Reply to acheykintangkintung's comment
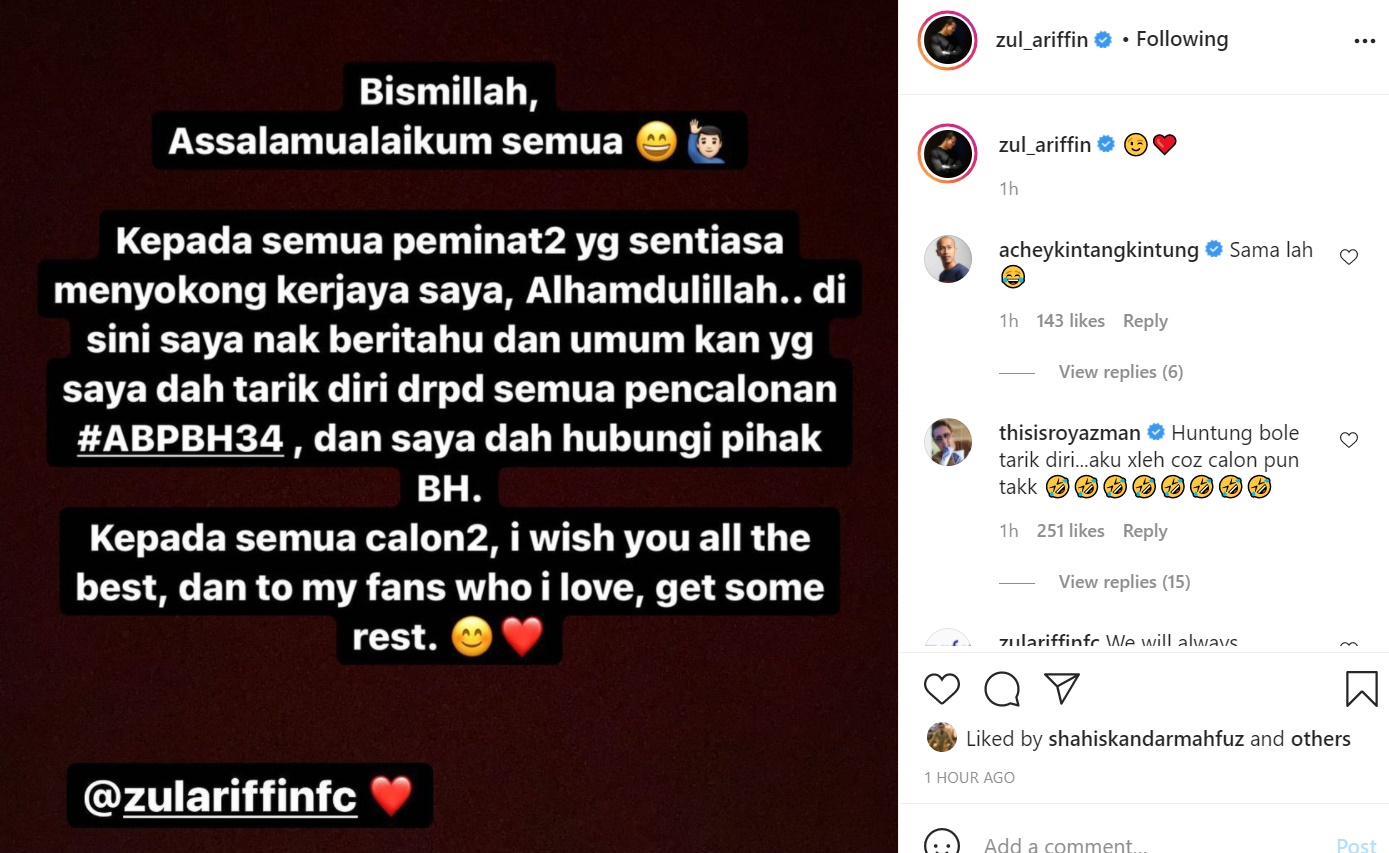The height and width of the screenshot is (853, 1389). click(1145, 321)
